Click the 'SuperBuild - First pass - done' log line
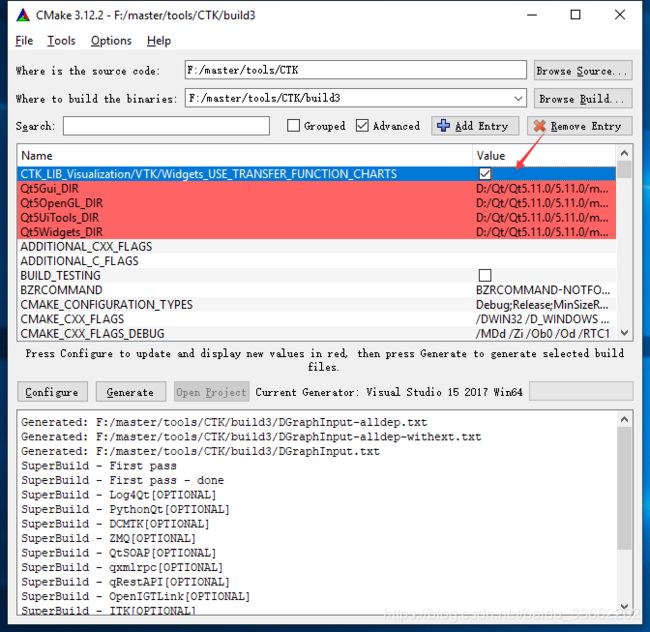This screenshot has height=632, width=650. click(123, 480)
